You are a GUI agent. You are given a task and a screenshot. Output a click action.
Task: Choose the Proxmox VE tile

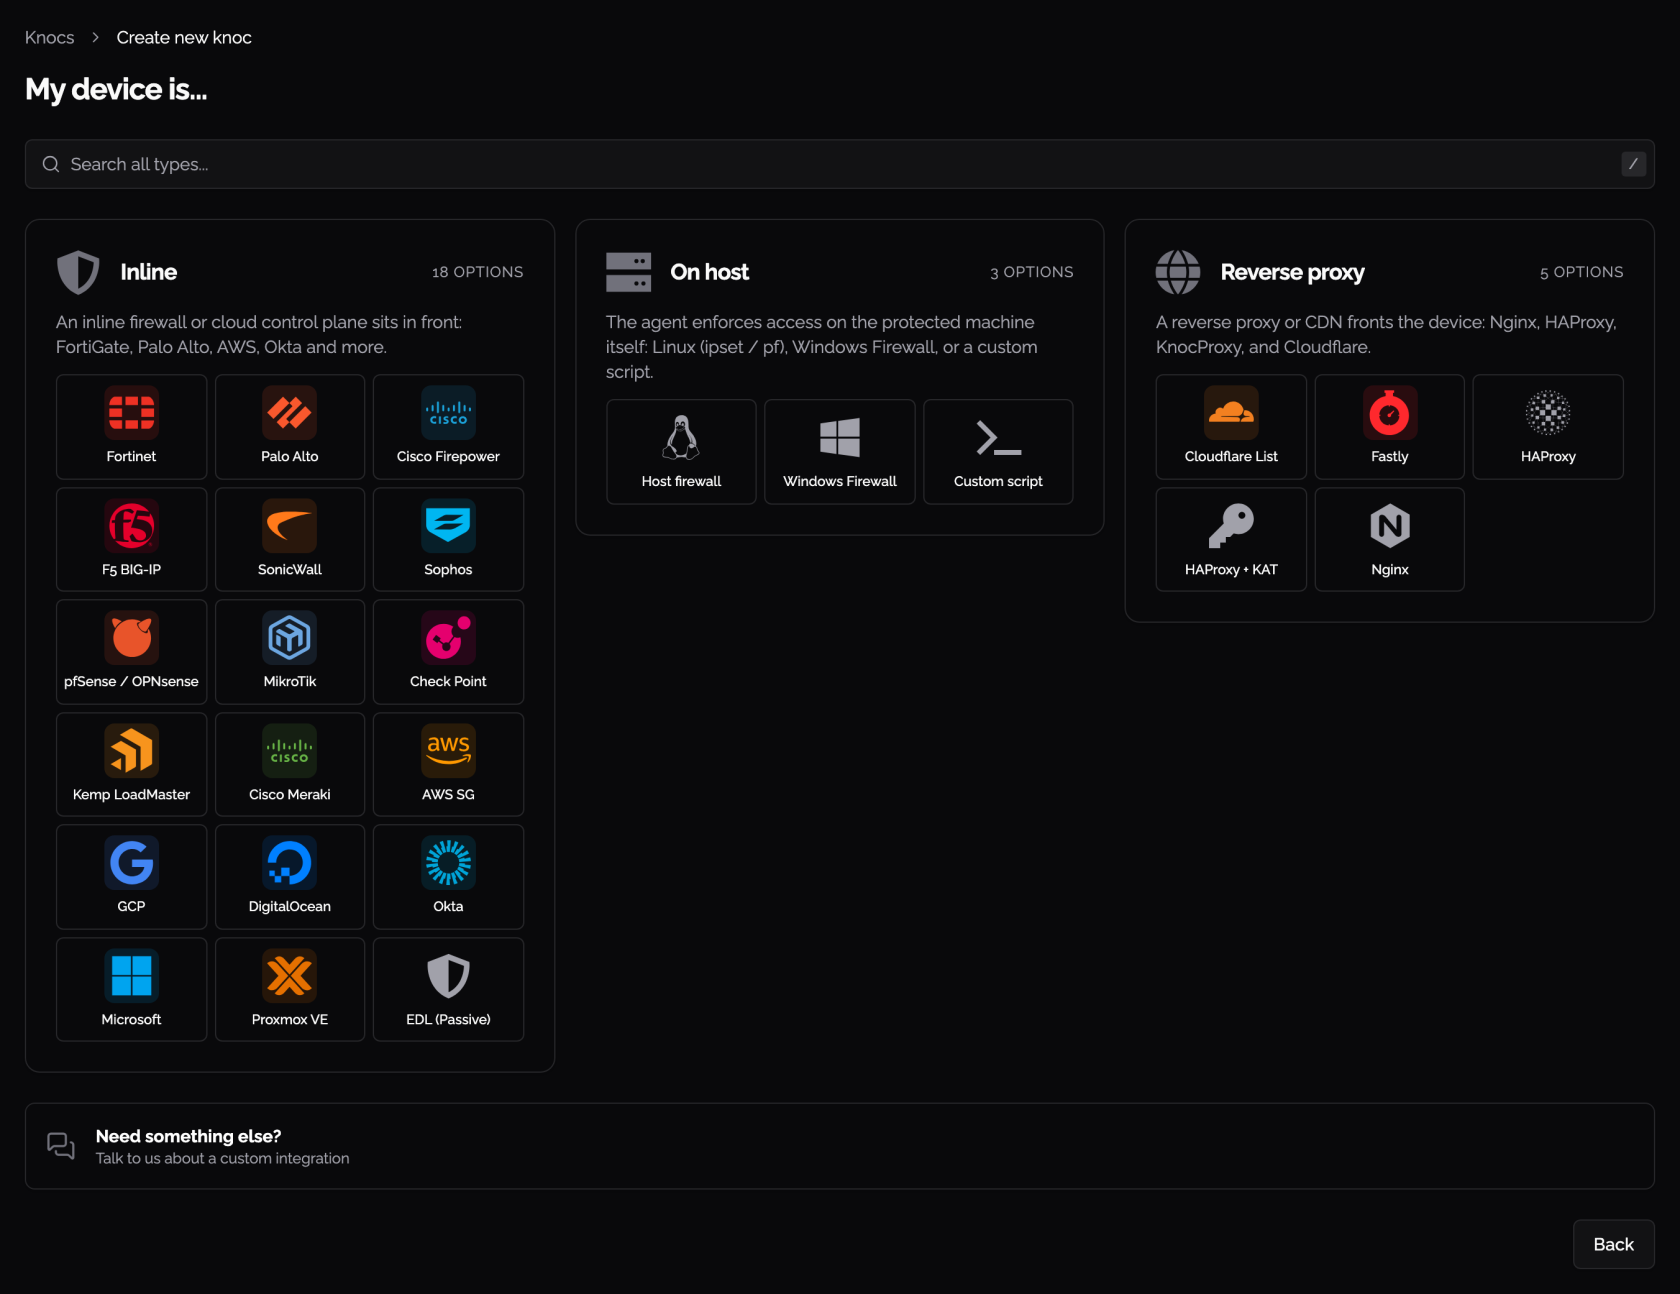coord(290,989)
